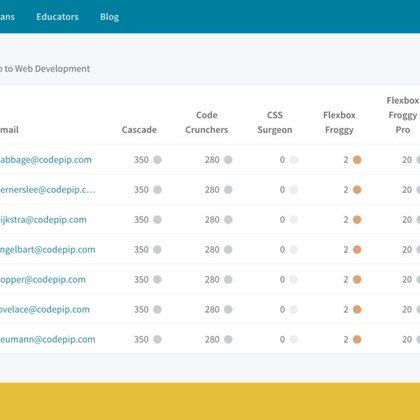The height and width of the screenshot is (420, 420).
Task: Click the gray Cascade status dot in neumann row
Action: click(x=157, y=339)
